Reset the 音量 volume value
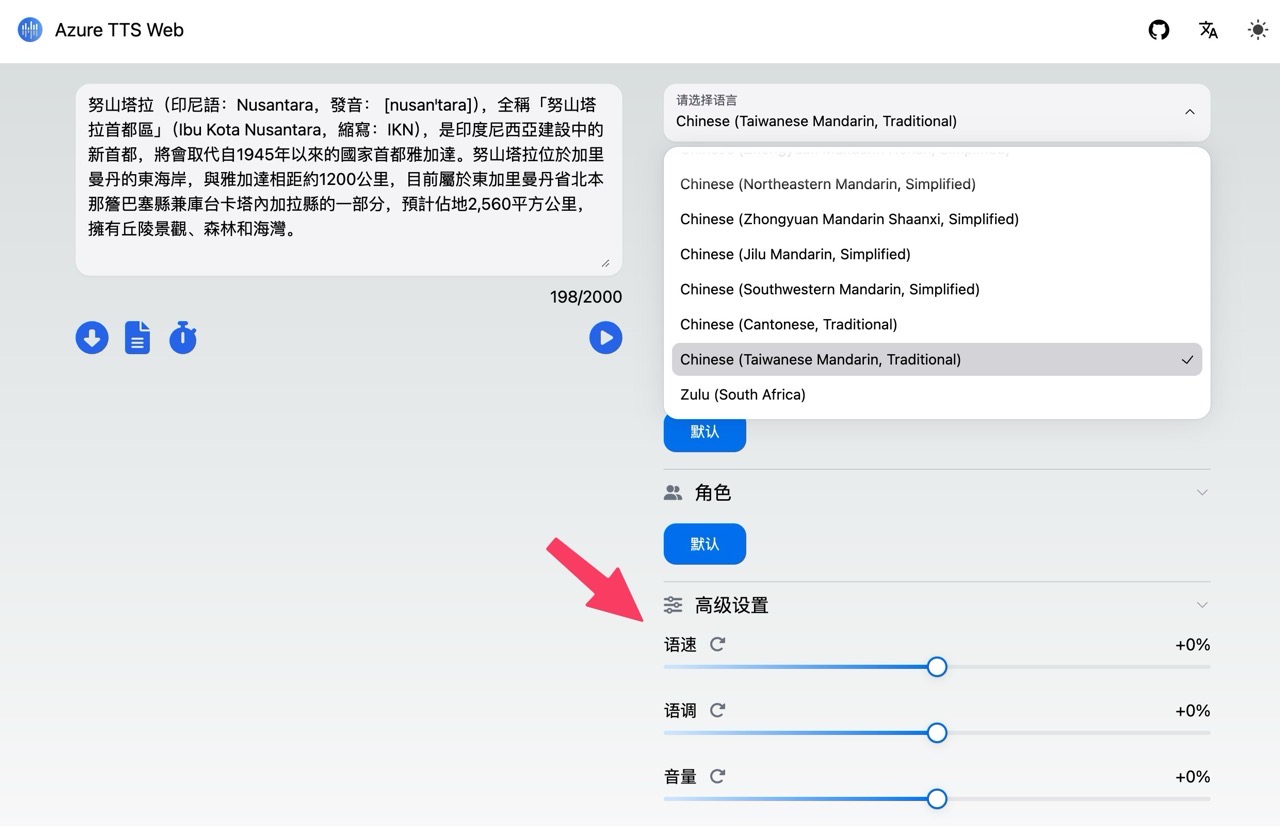This screenshot has height=826, width=1280. [717, 777]
